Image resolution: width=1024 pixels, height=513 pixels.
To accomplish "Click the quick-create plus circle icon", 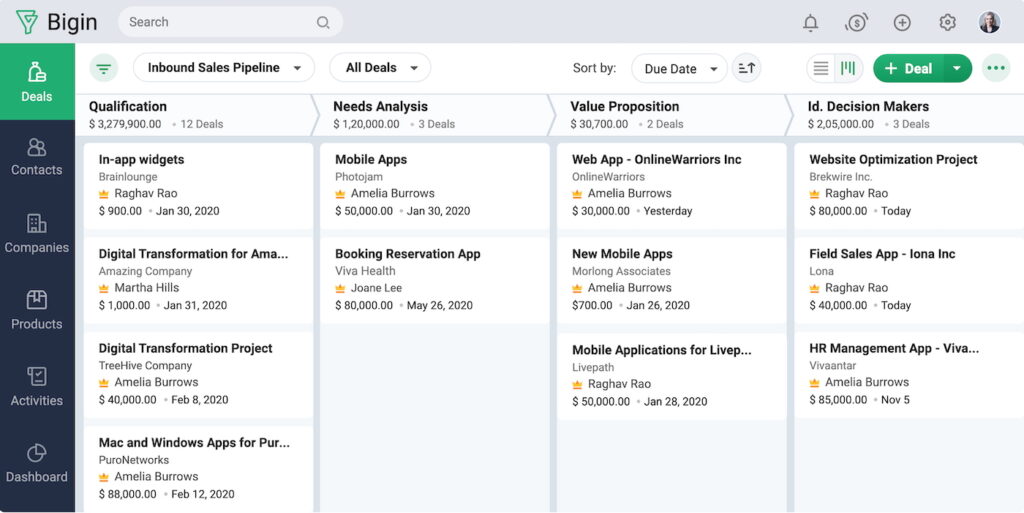I will (902, 23).
